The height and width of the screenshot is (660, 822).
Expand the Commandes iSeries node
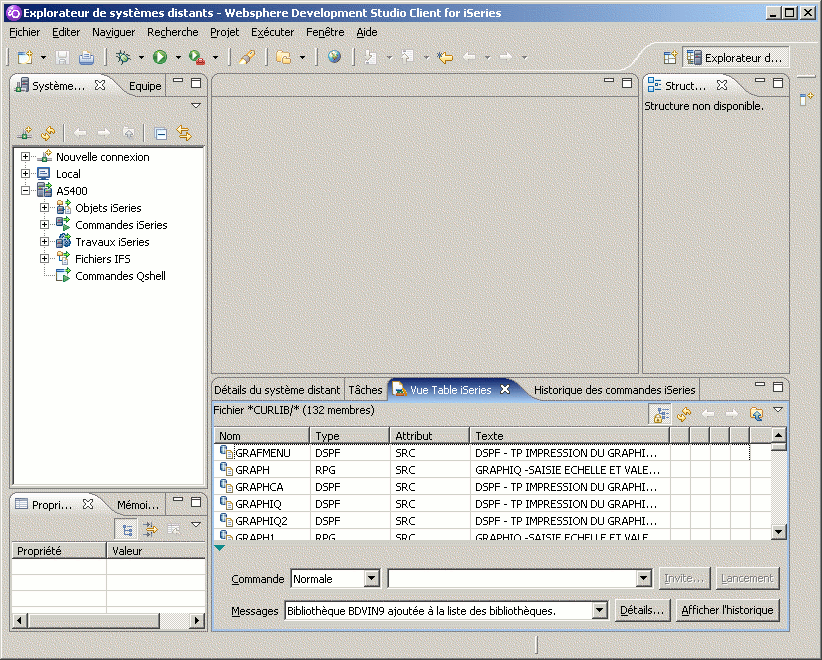click(x=45, y=224)
